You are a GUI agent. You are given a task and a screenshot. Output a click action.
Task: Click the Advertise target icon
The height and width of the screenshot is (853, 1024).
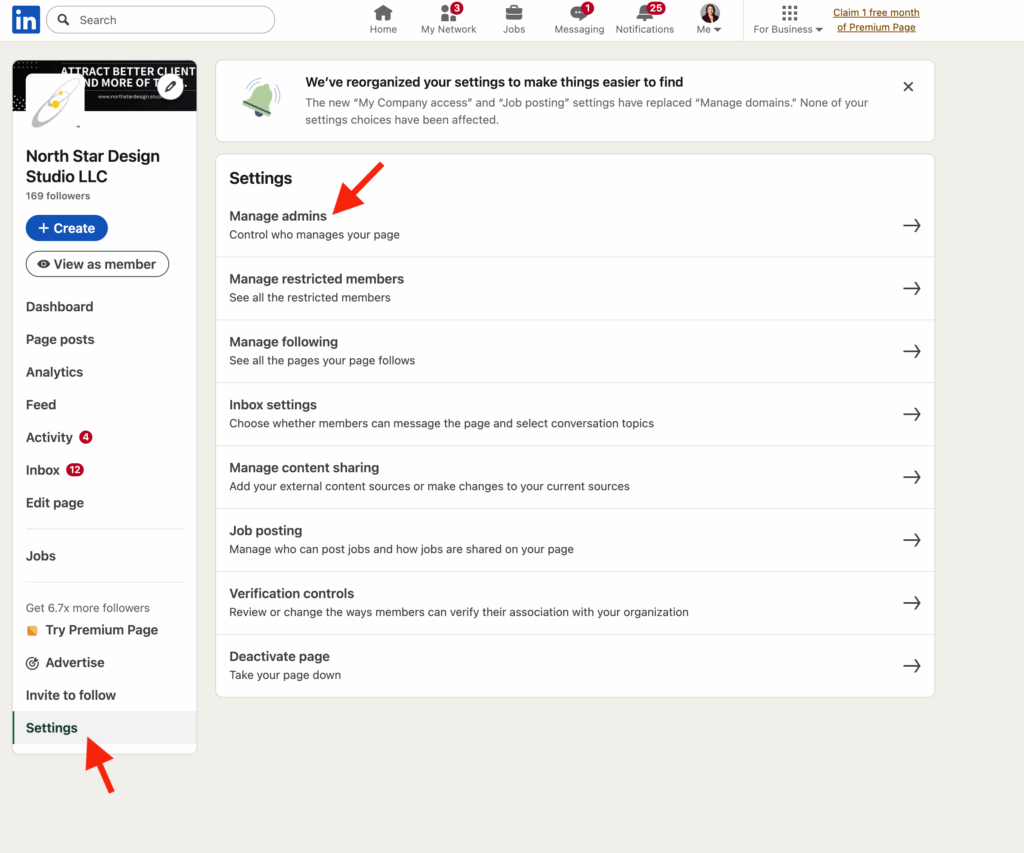tap(32, 663)
